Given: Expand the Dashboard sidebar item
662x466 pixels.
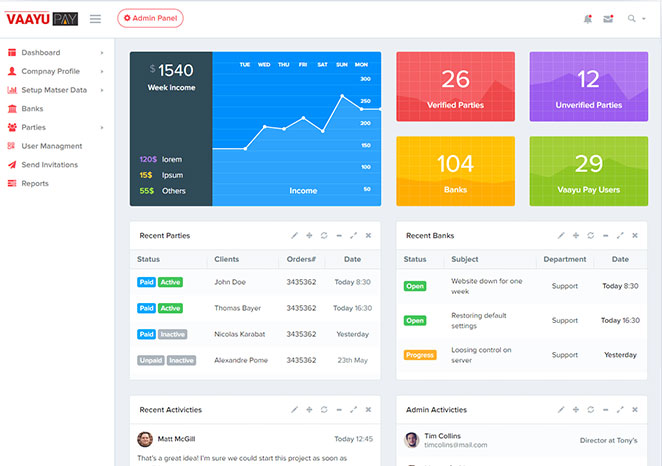Looking at the screenshot, I should pos(41,52).
